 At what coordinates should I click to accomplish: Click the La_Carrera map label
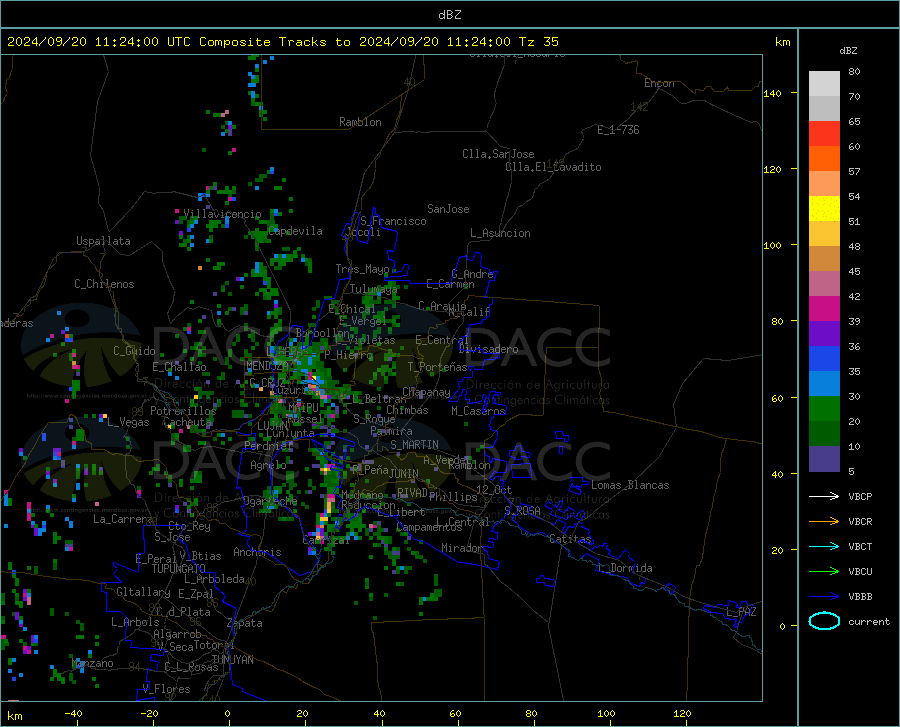123,519
